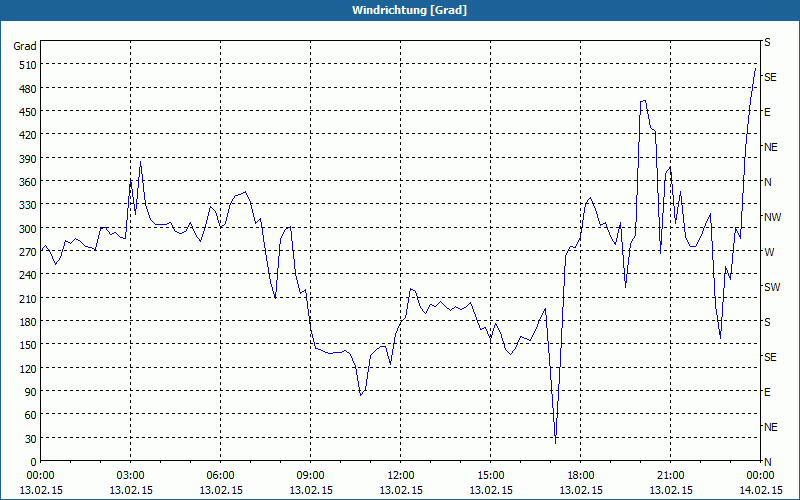The height and width of the screenshot is (500, 800).
Task: Select the 13.02.15 date under 06:00
Action: [x=220, y=490]
